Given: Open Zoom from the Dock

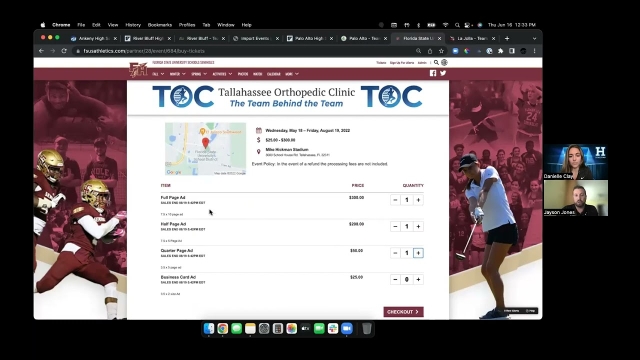Looking at the screenshot, I should click(x=347, y=329).
